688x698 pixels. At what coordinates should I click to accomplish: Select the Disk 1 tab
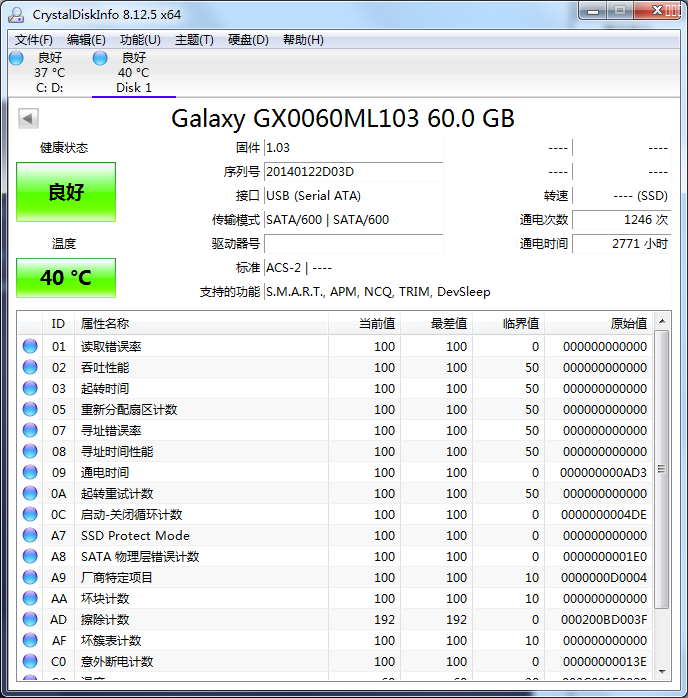[134, 73]
